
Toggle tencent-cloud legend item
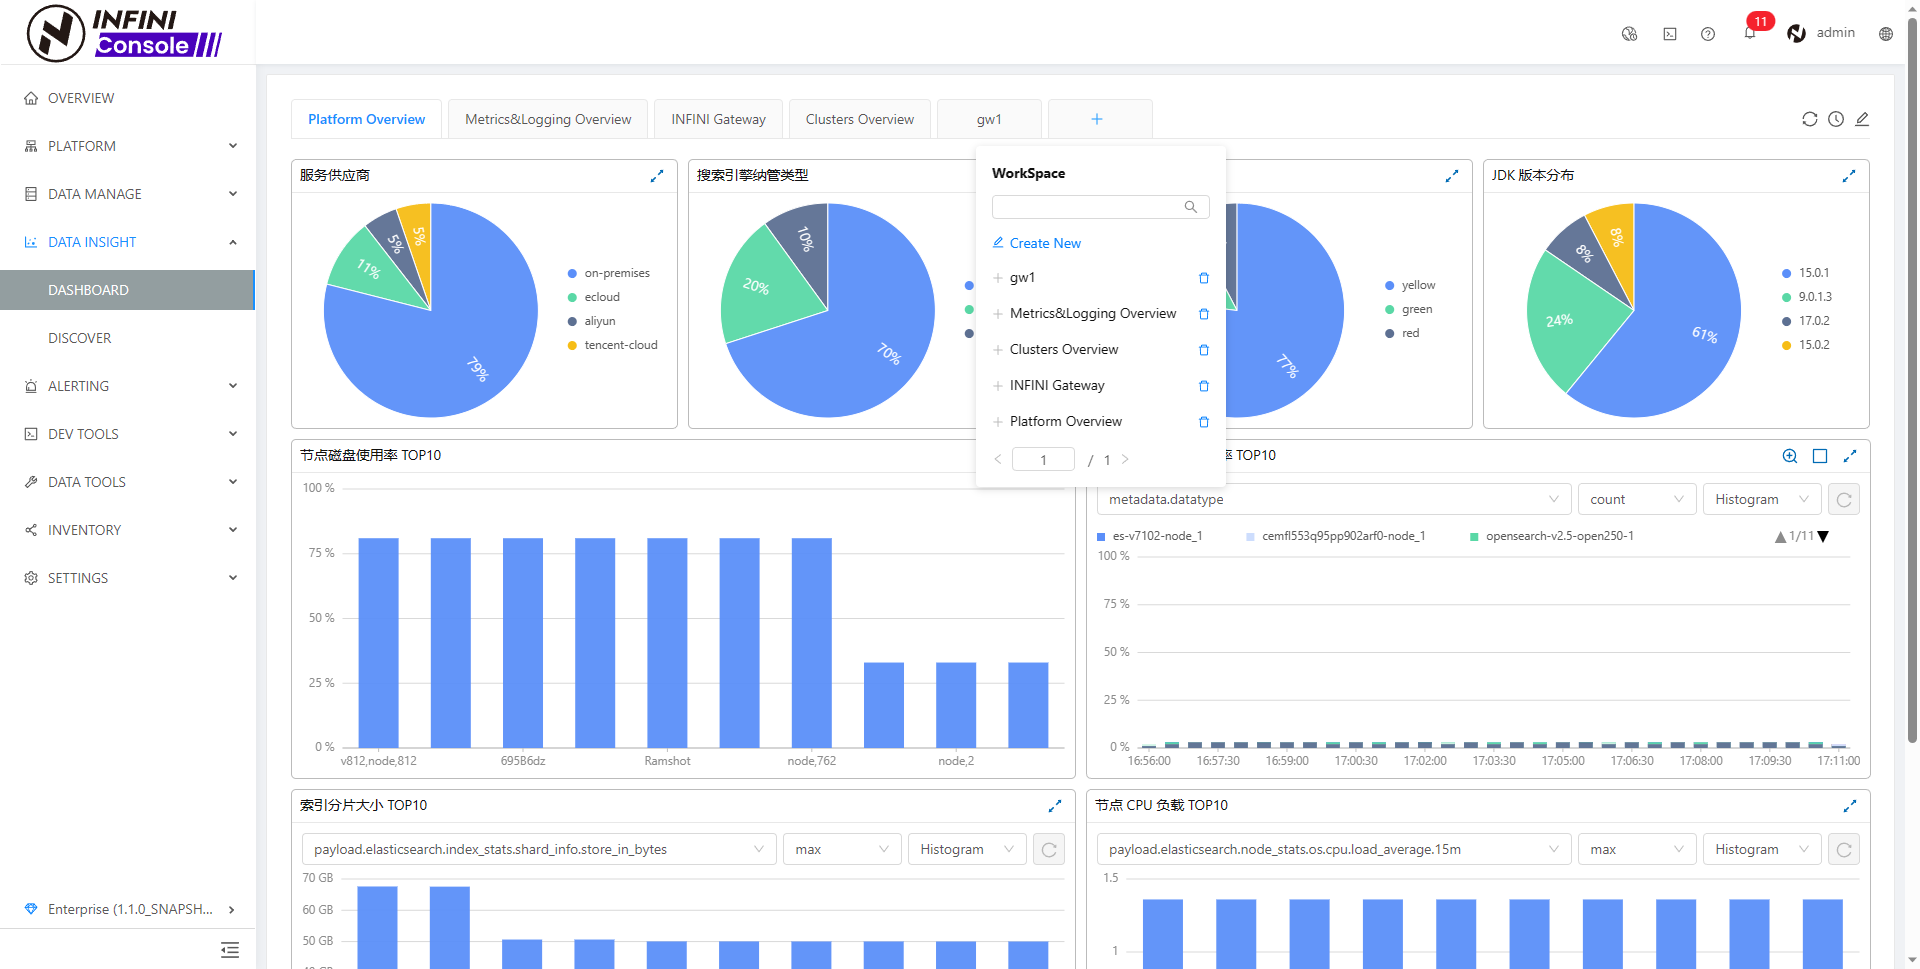pos(612,345)
